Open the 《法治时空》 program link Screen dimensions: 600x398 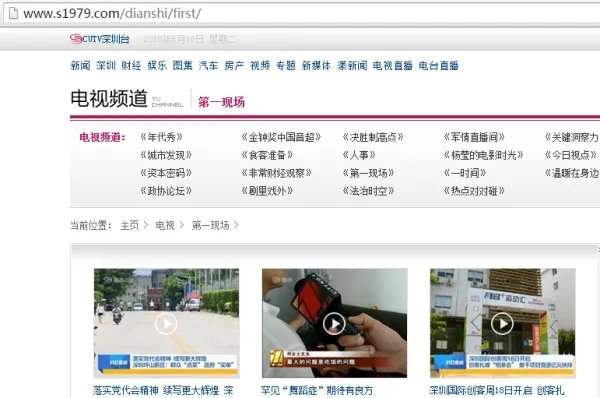pos(368,191)
